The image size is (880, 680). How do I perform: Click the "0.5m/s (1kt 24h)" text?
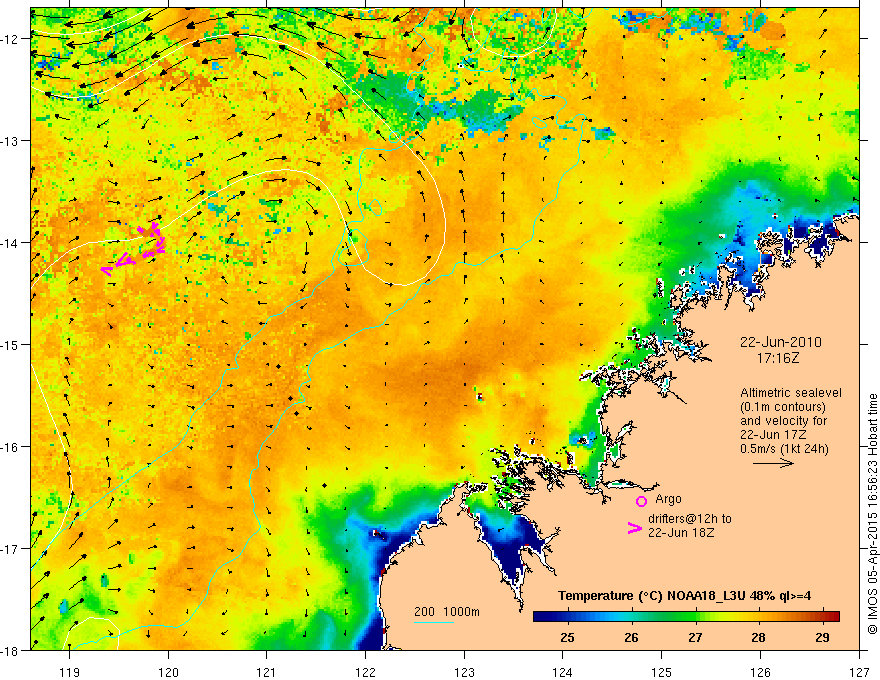pos(785,449)
